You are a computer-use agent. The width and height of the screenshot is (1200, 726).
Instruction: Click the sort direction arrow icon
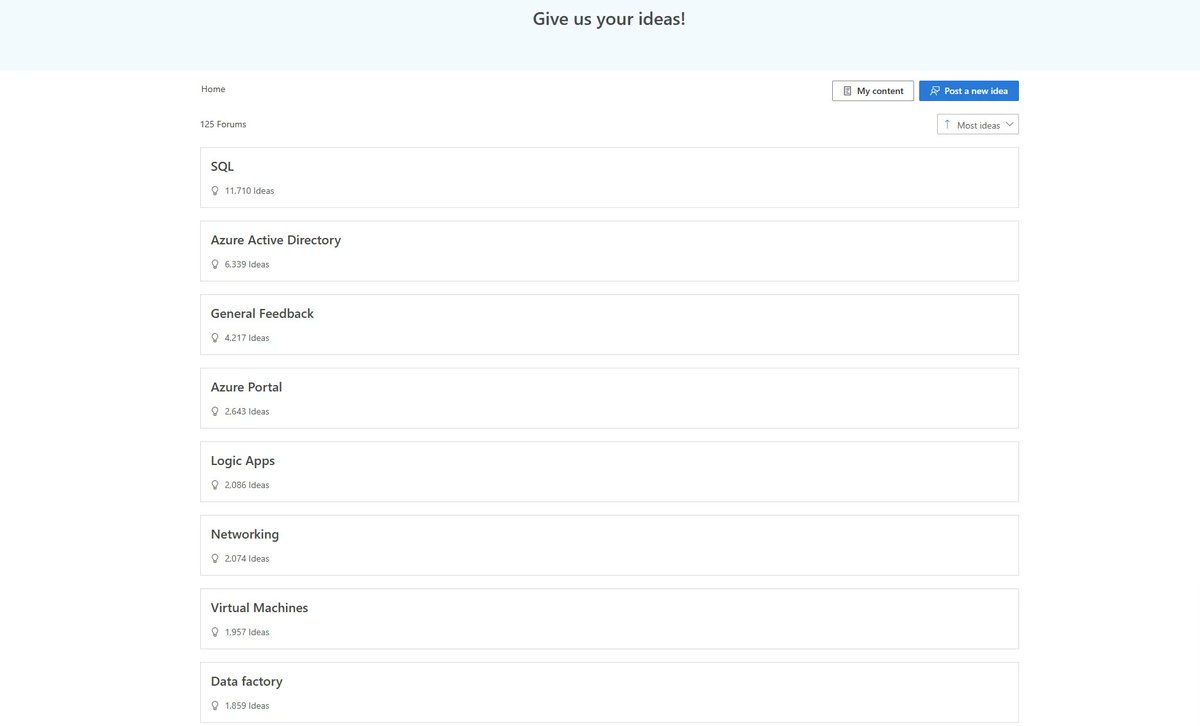tap(947, 125)
